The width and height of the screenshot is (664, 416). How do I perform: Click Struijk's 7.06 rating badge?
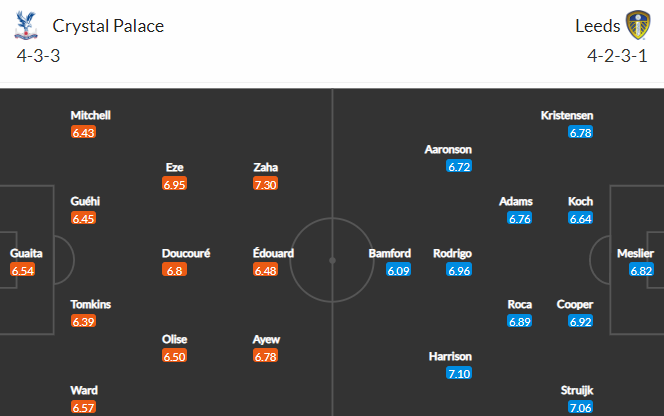(580, 407)
